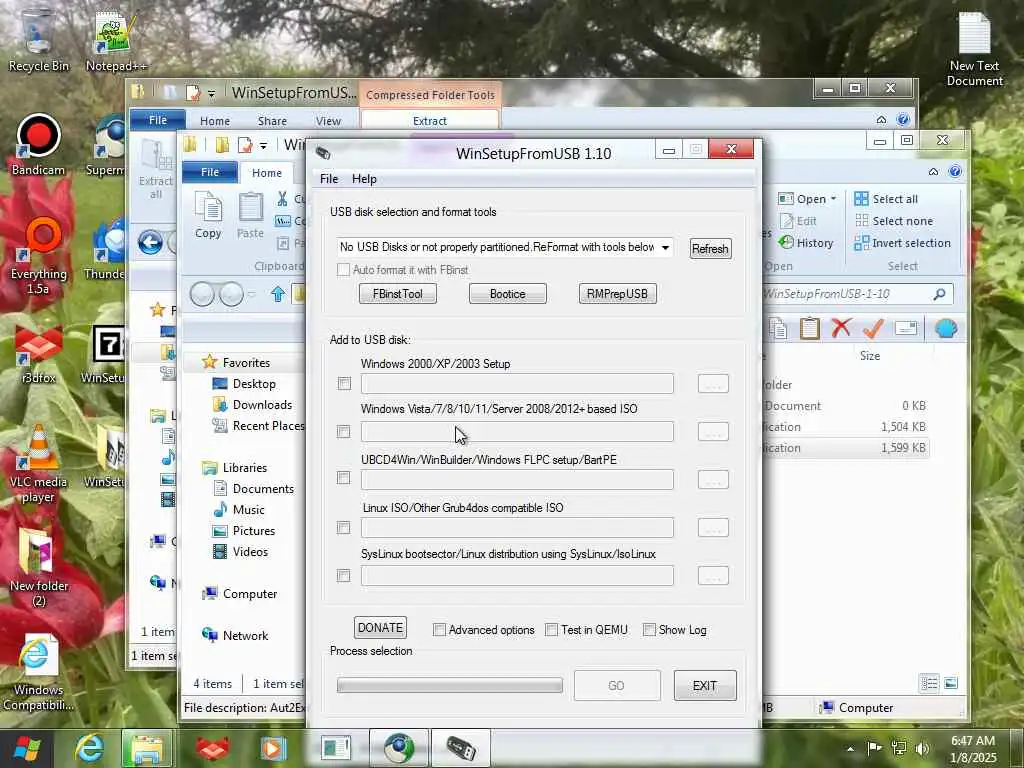Click the volume icon in system tray
1024x768 pixels.
click(922, 748)
